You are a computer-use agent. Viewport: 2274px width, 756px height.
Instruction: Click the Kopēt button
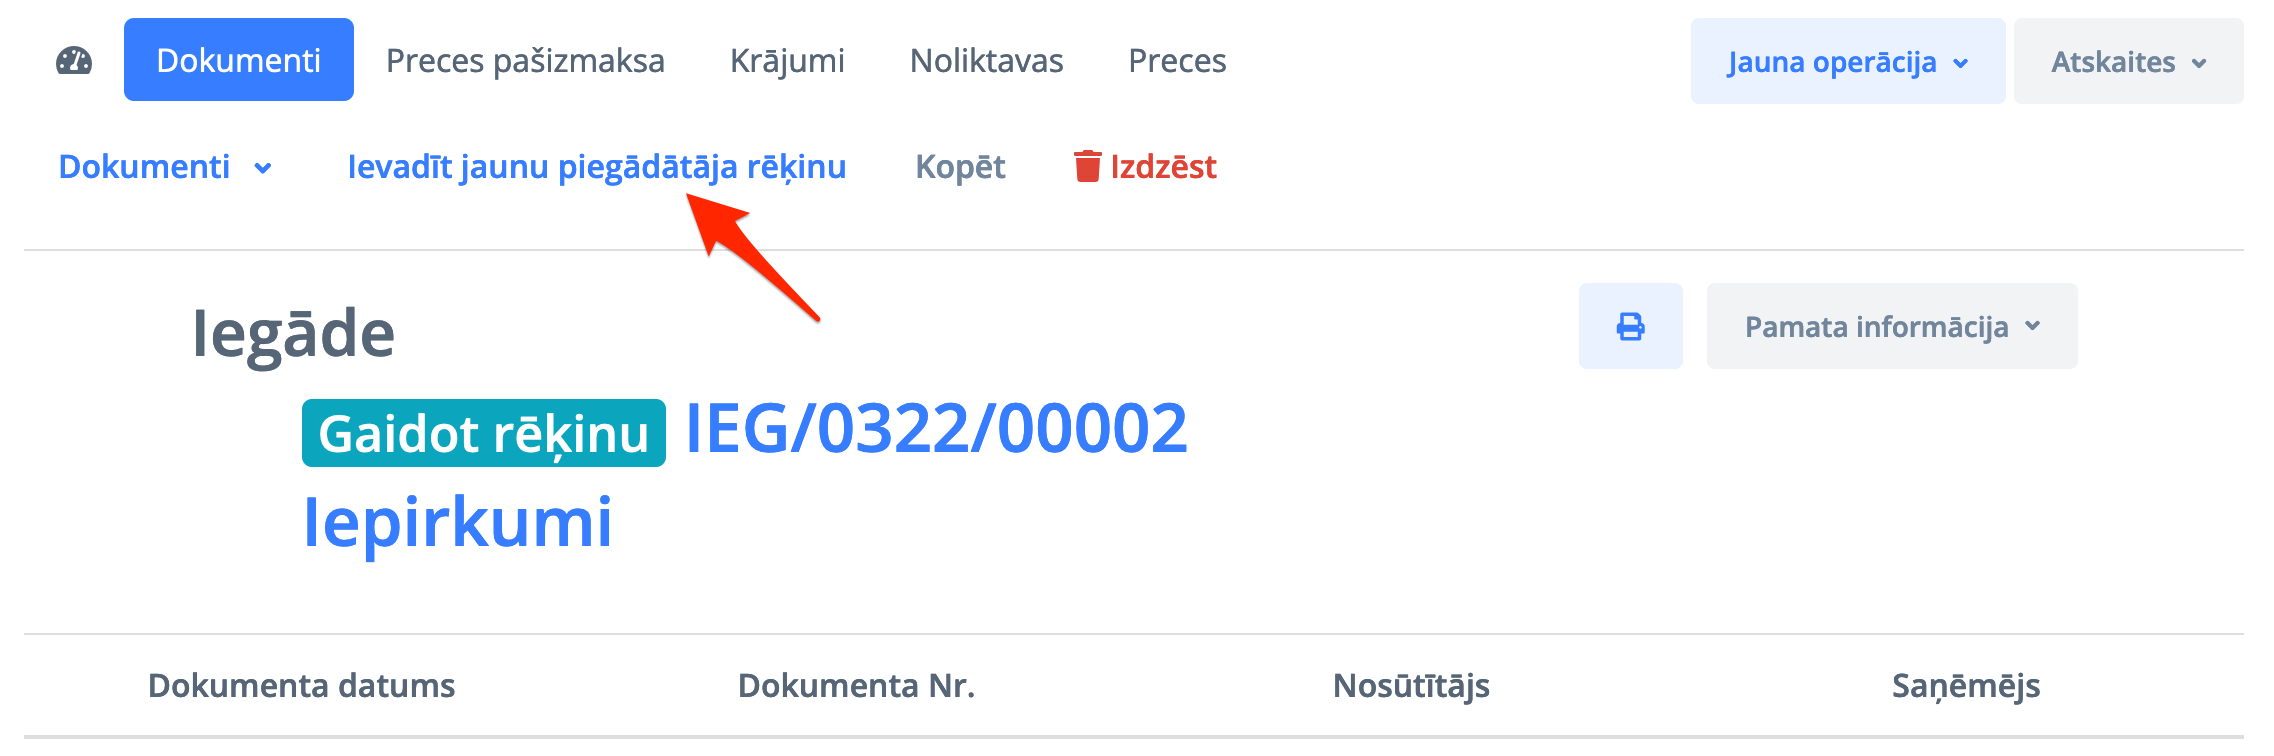pos(960,167)
